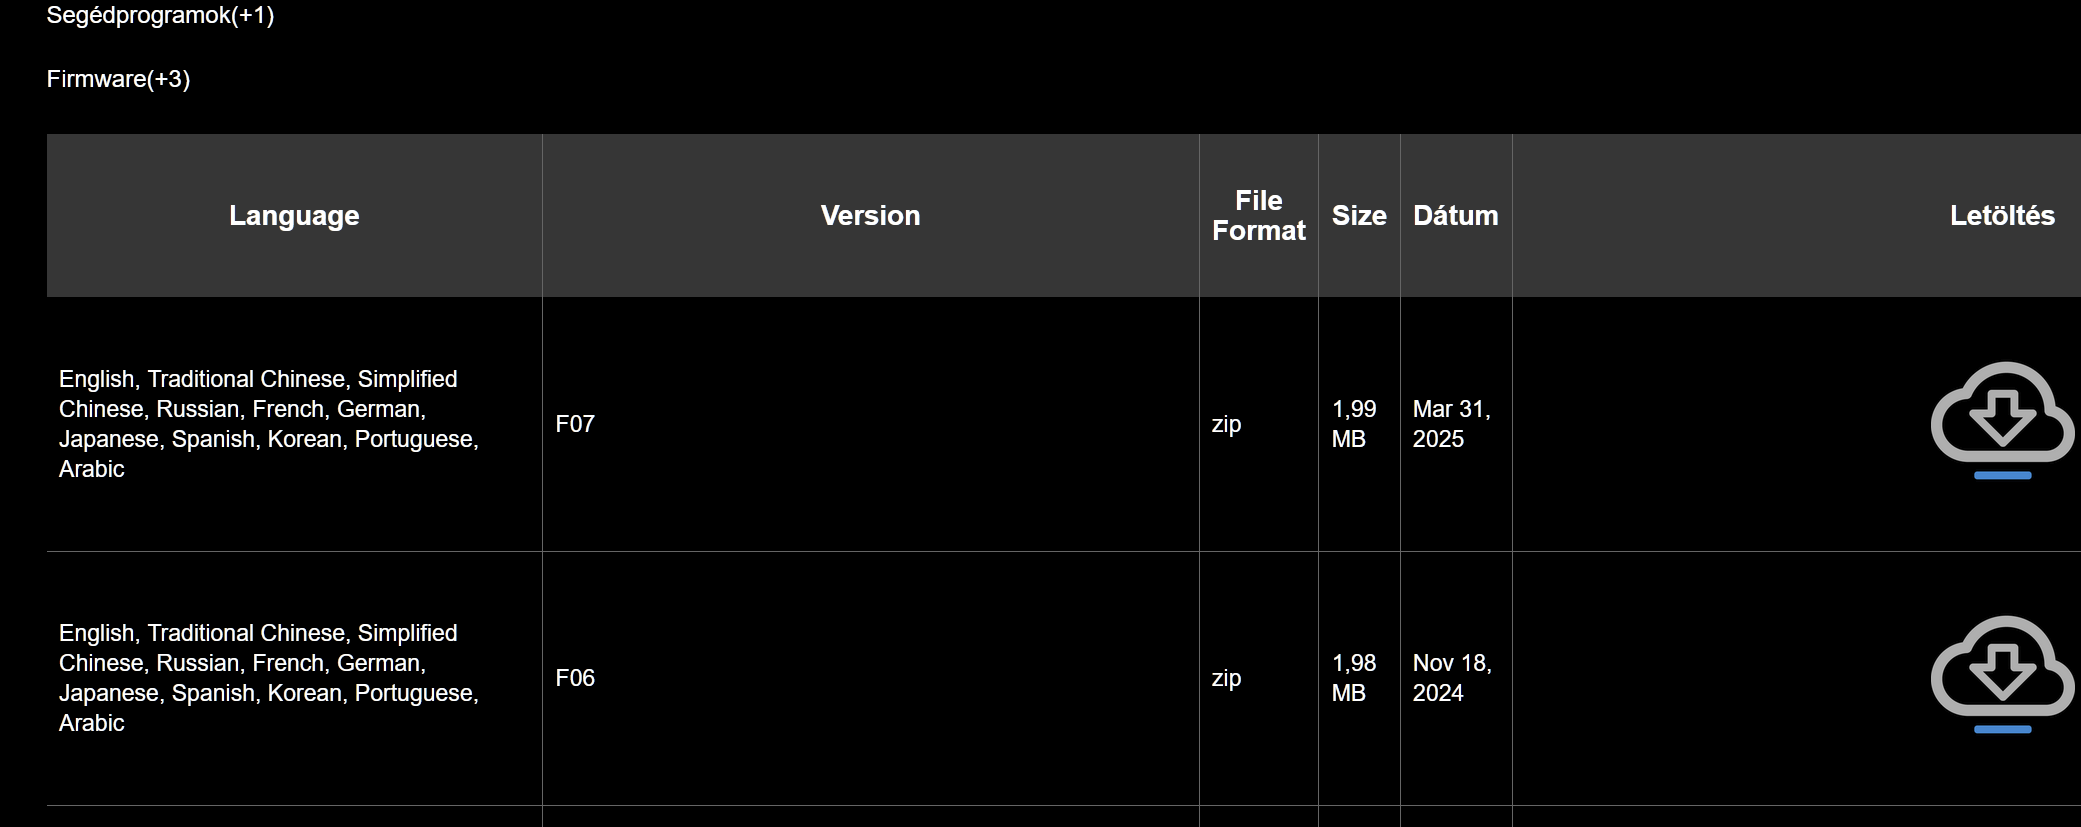Image resolution: width=2081 pixels, height=827 pixels.
Task: Expand the Segédprogramok(+1) section
Action: pyautogui.click(x=160, y=15)
